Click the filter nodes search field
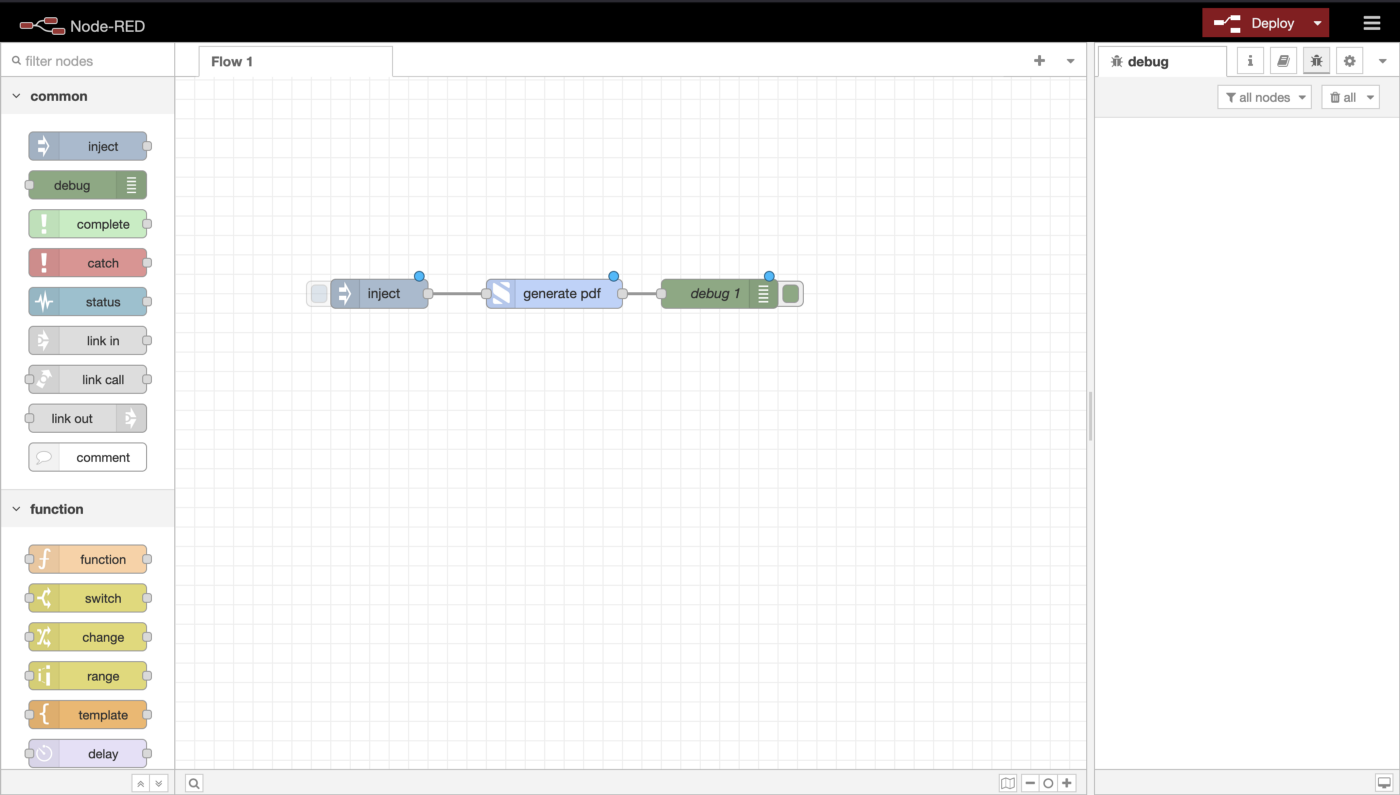Image resolution: width=1400 pixels, height=795 pixels. coord(90,61)
